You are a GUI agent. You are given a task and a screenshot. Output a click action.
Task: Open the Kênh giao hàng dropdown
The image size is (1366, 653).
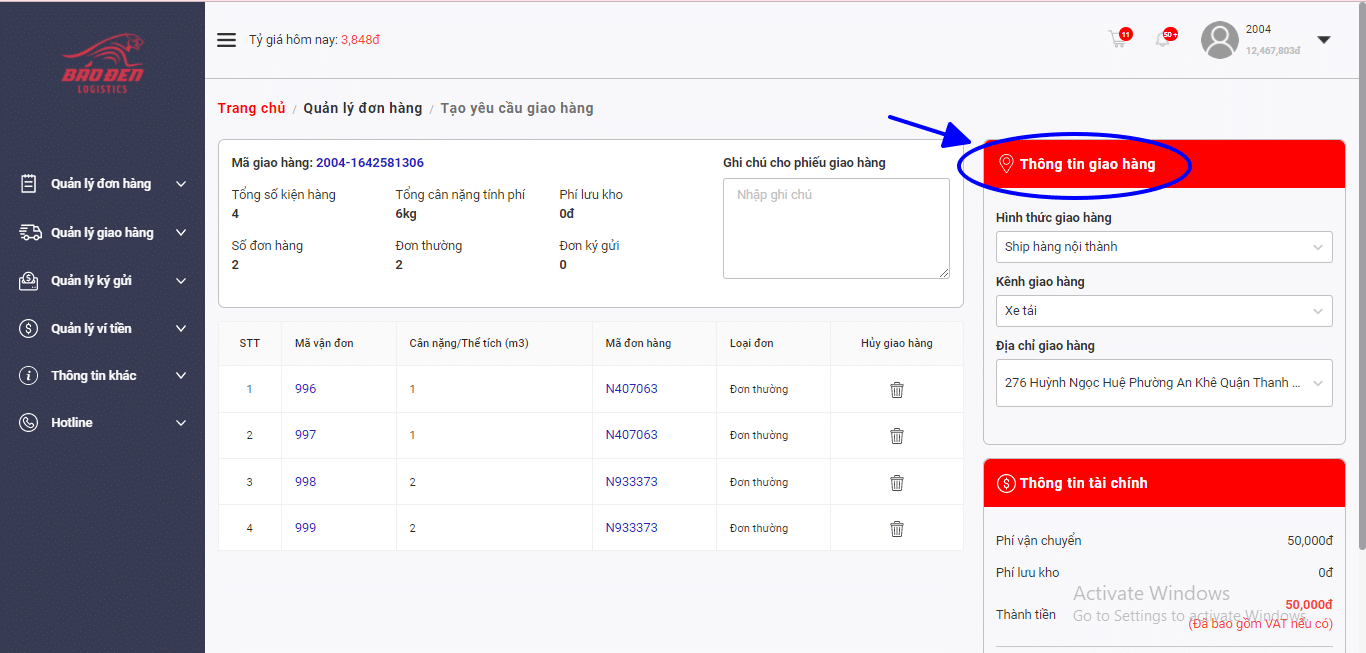coord(1163,311)
